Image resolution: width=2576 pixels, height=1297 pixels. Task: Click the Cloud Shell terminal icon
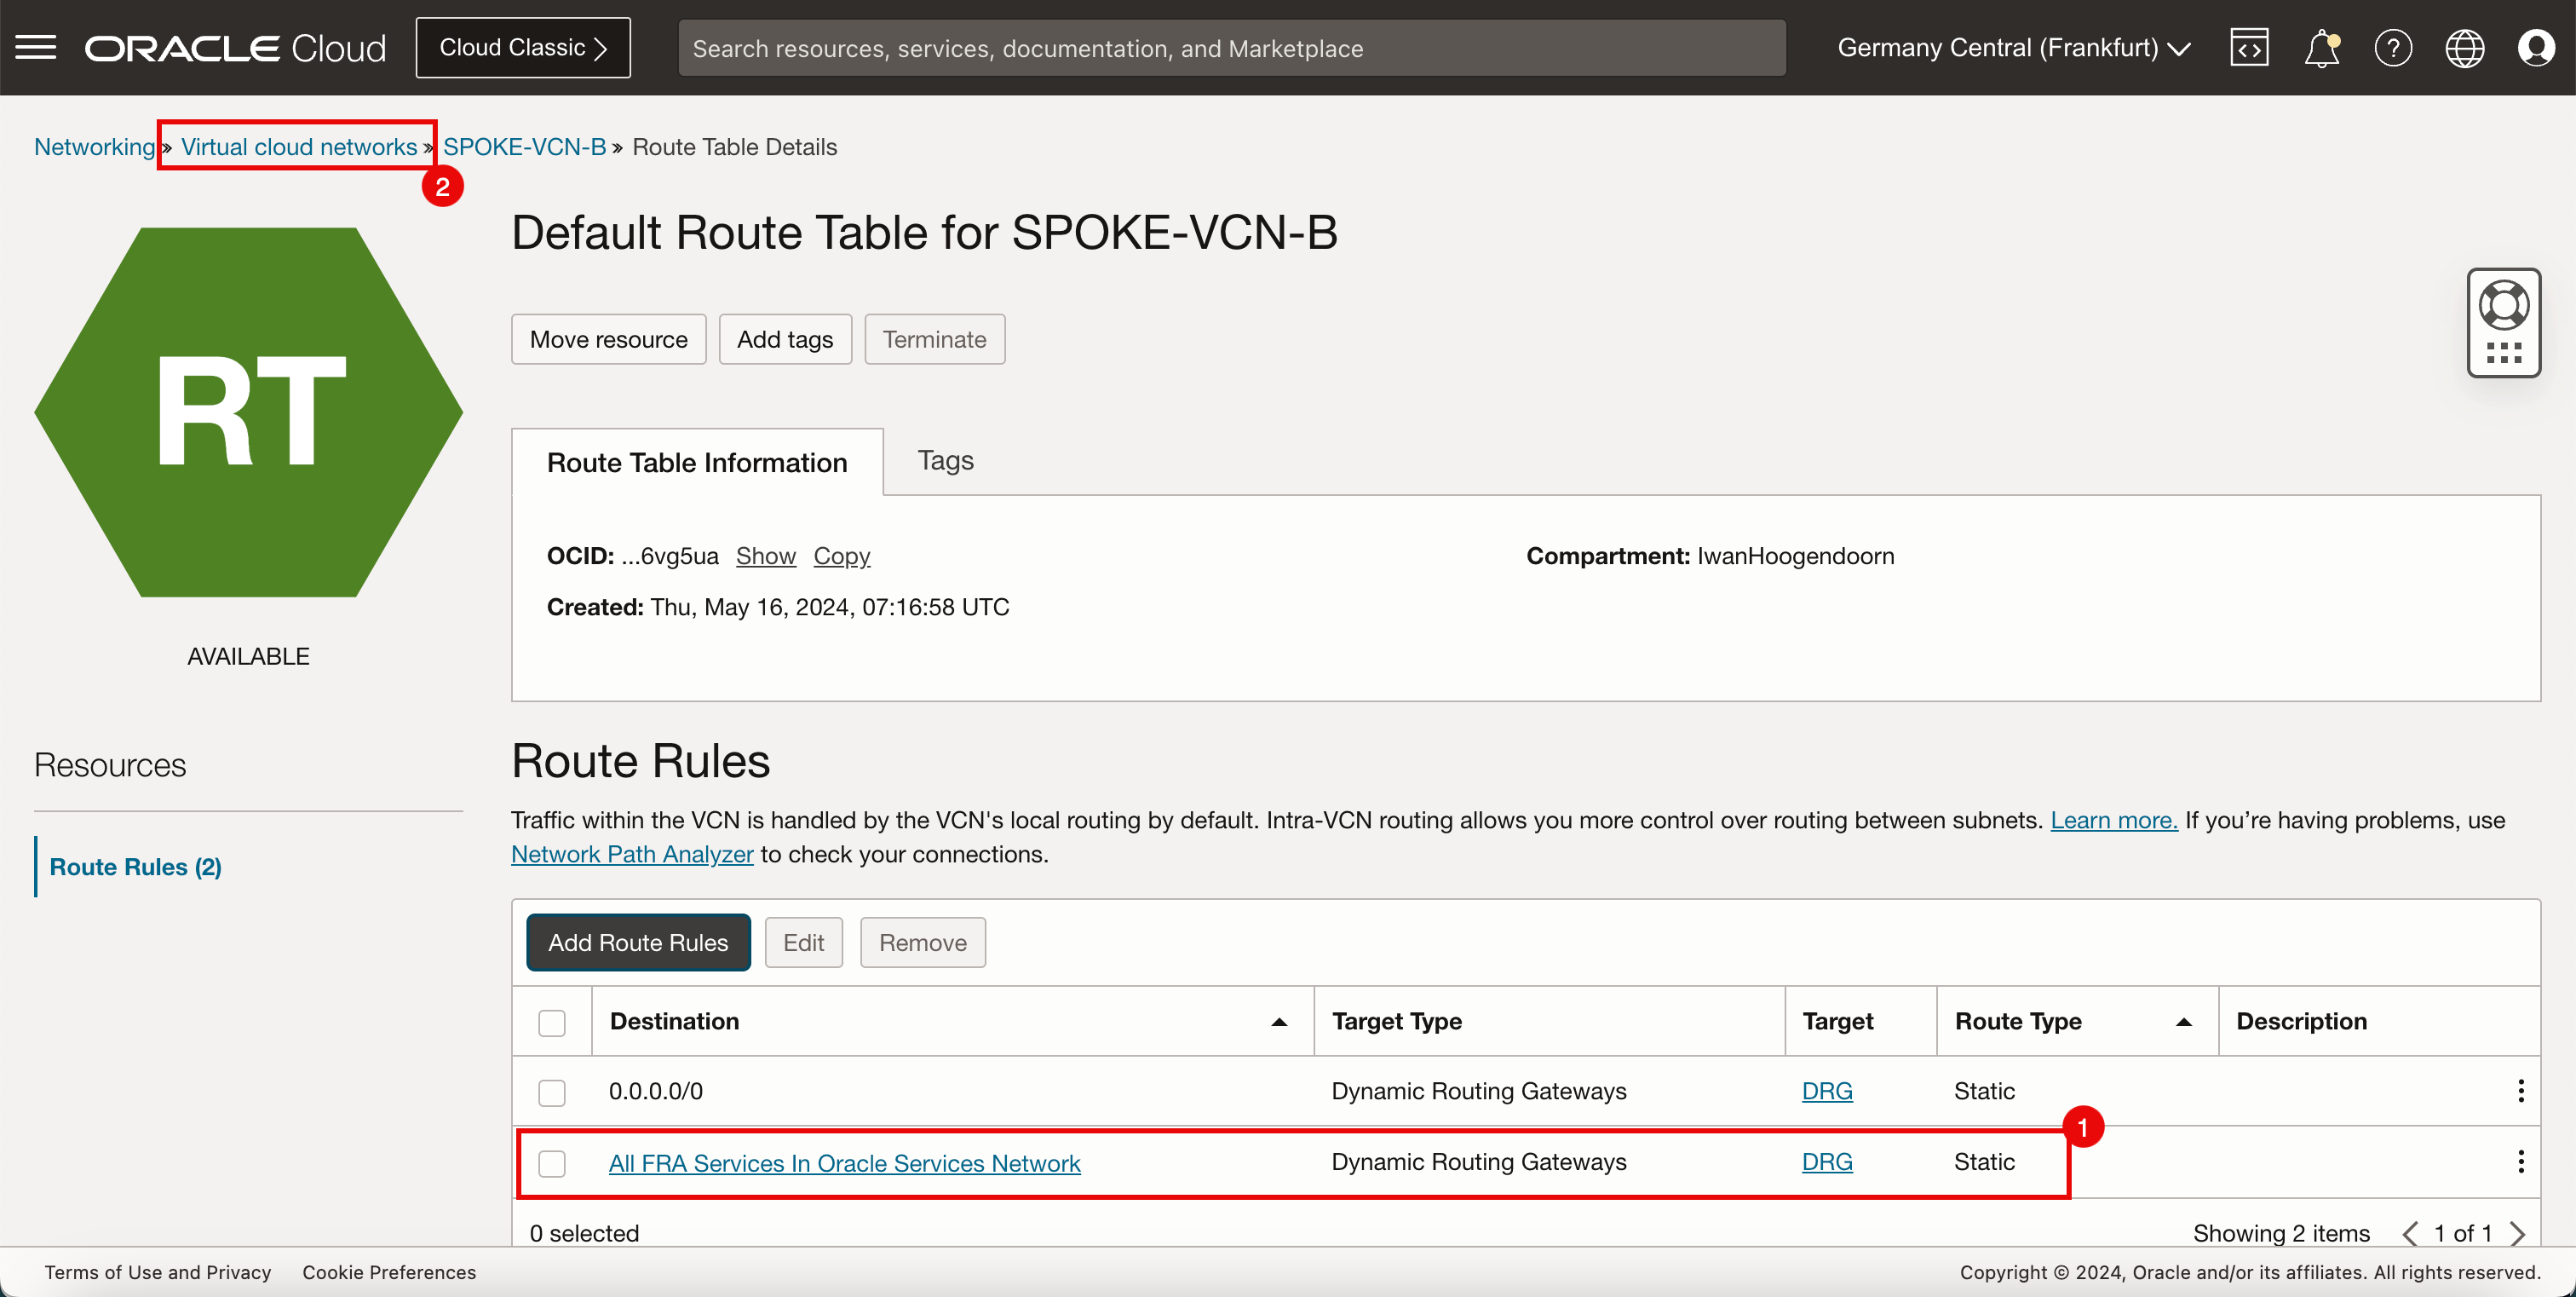pos(2251,46)
